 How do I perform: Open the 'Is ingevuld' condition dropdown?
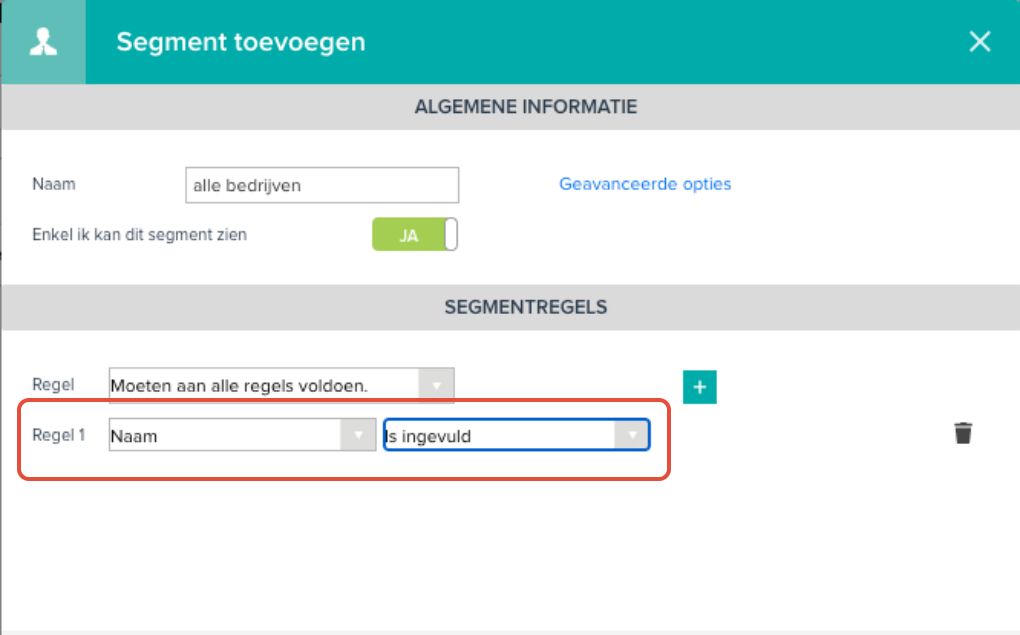517,435
